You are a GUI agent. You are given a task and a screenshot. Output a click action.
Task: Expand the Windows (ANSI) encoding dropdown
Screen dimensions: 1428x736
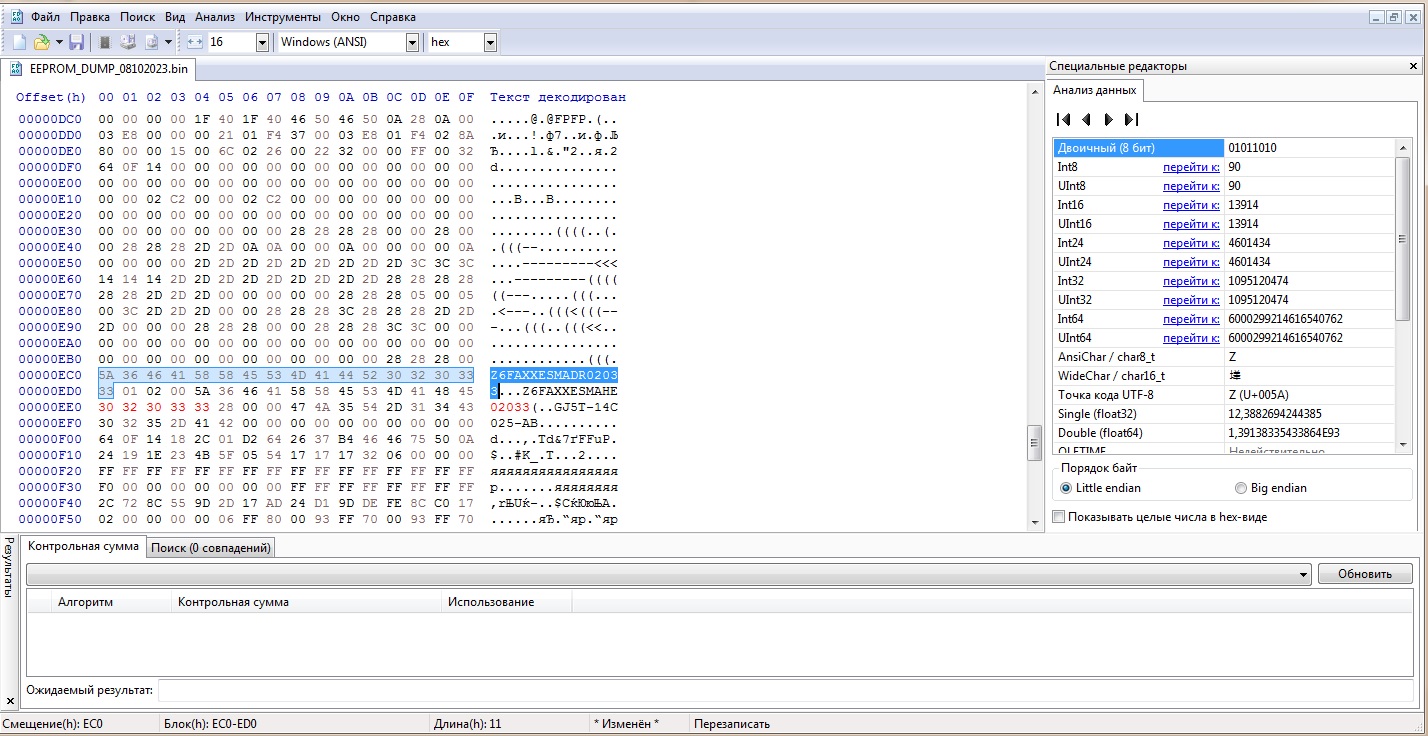click(412, 42)
